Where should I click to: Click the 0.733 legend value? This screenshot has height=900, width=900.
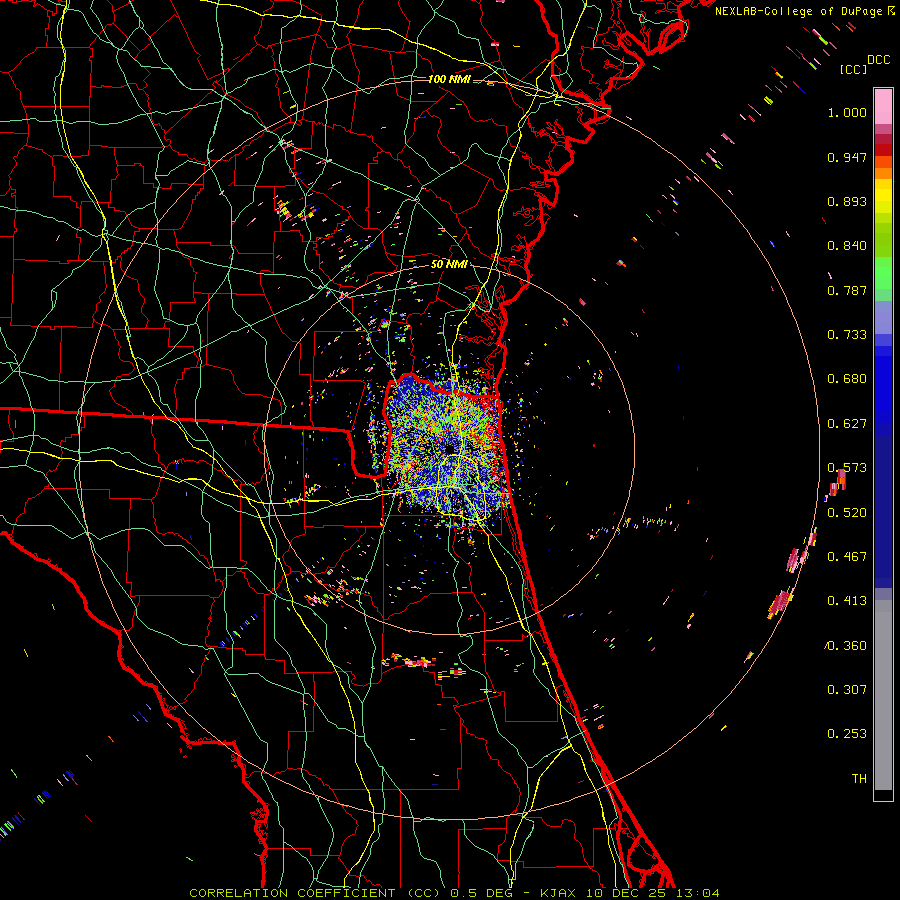847,335
